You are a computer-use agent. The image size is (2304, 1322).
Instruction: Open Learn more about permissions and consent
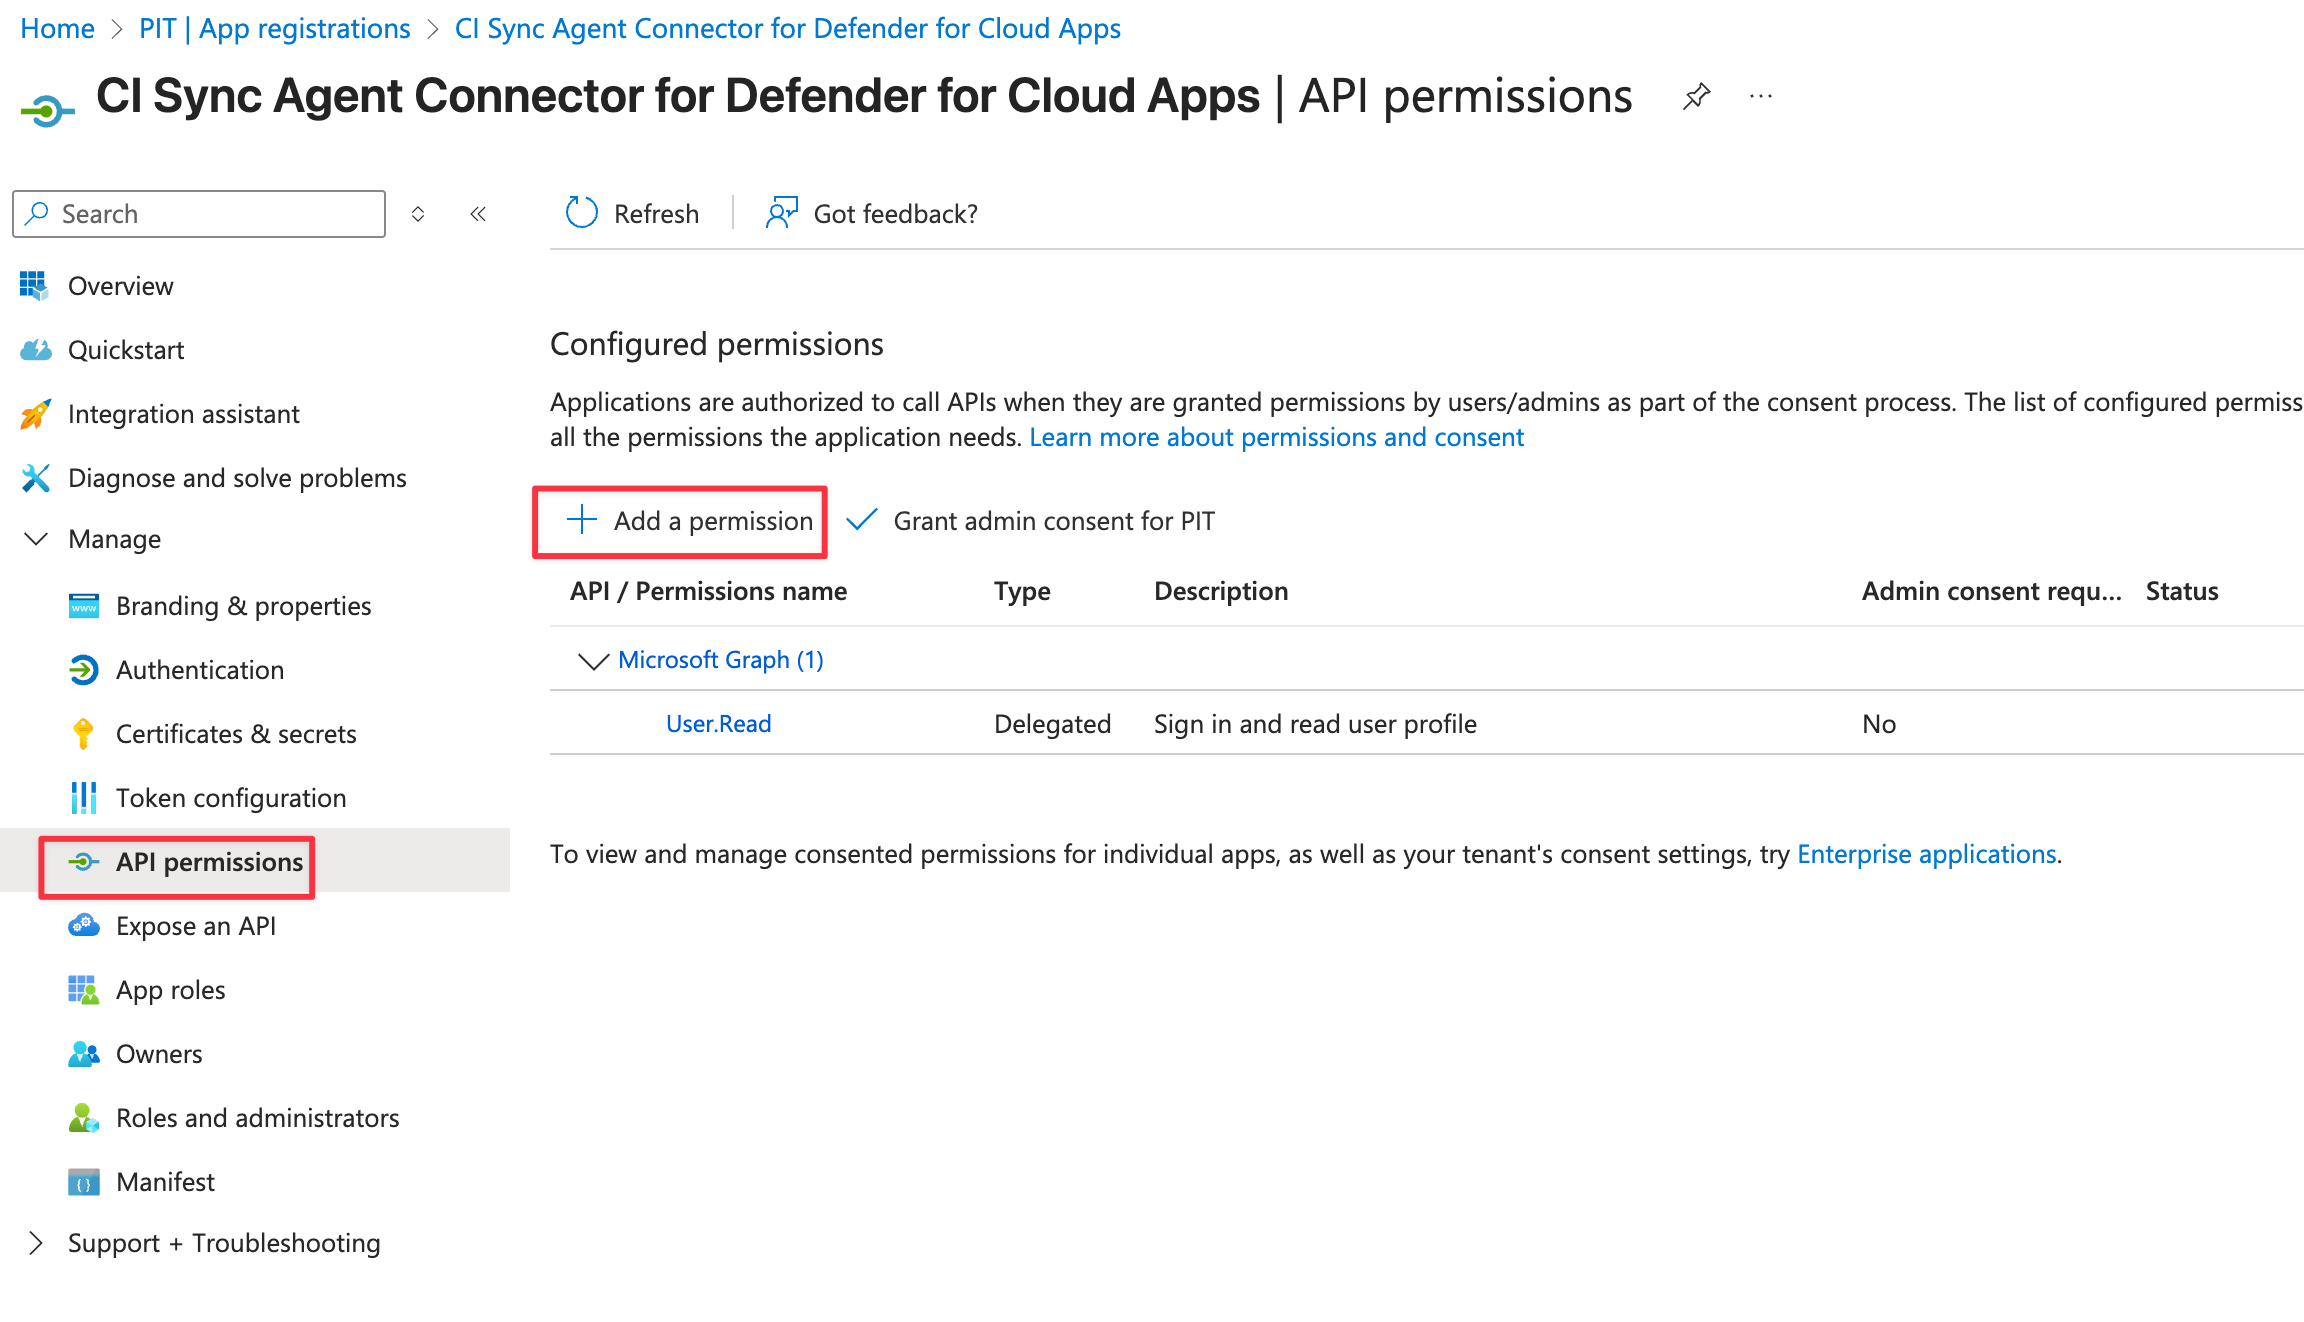[1276, 437]
